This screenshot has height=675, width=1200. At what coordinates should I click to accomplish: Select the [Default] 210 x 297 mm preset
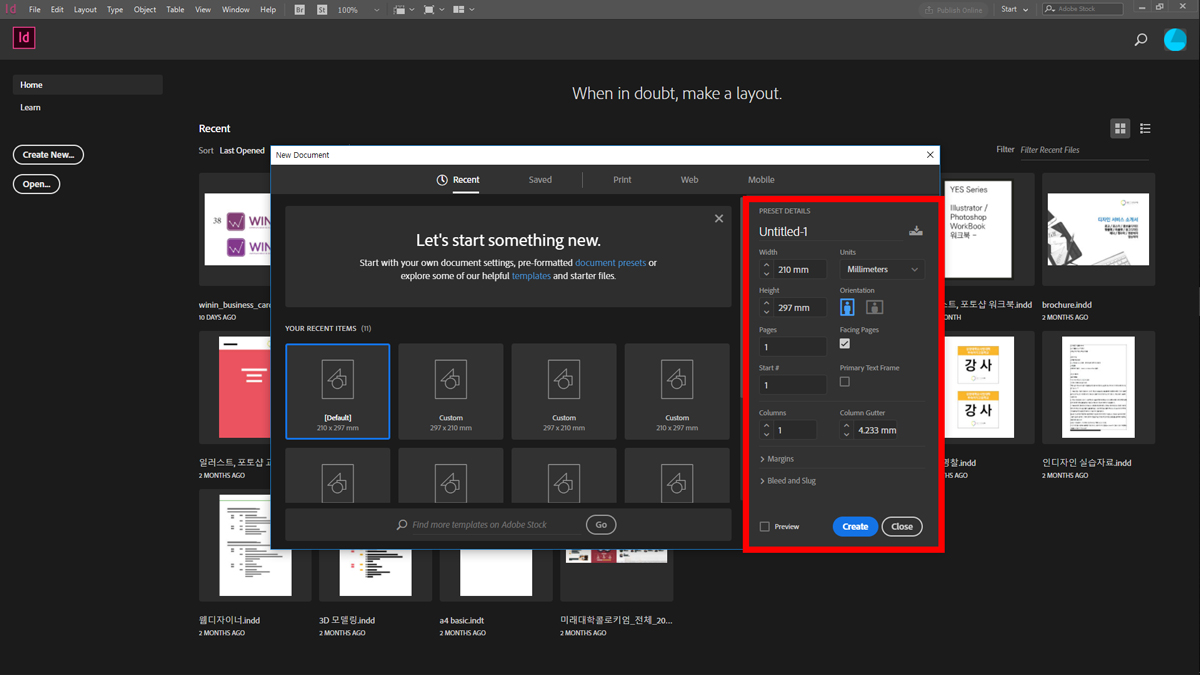coord(337,391)
